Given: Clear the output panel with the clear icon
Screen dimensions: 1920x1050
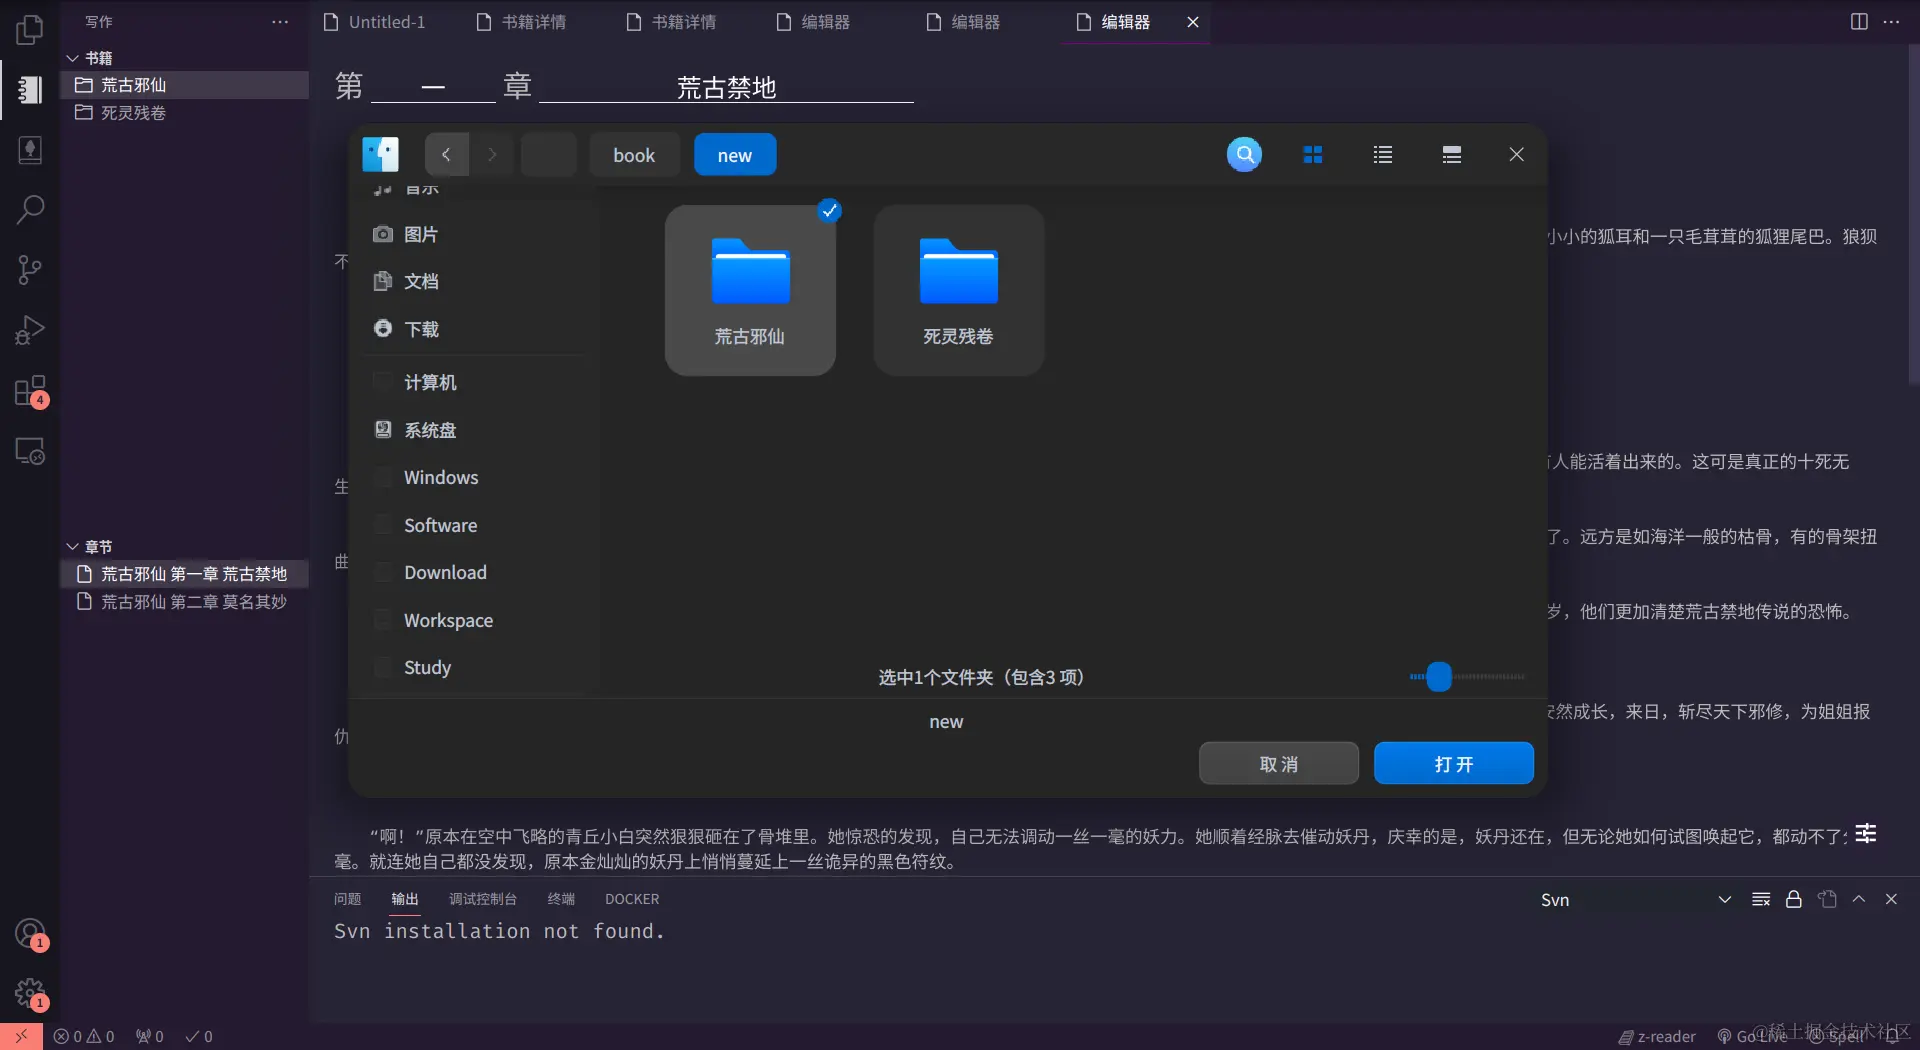Looking at the screenshot, I should 1760,899.
